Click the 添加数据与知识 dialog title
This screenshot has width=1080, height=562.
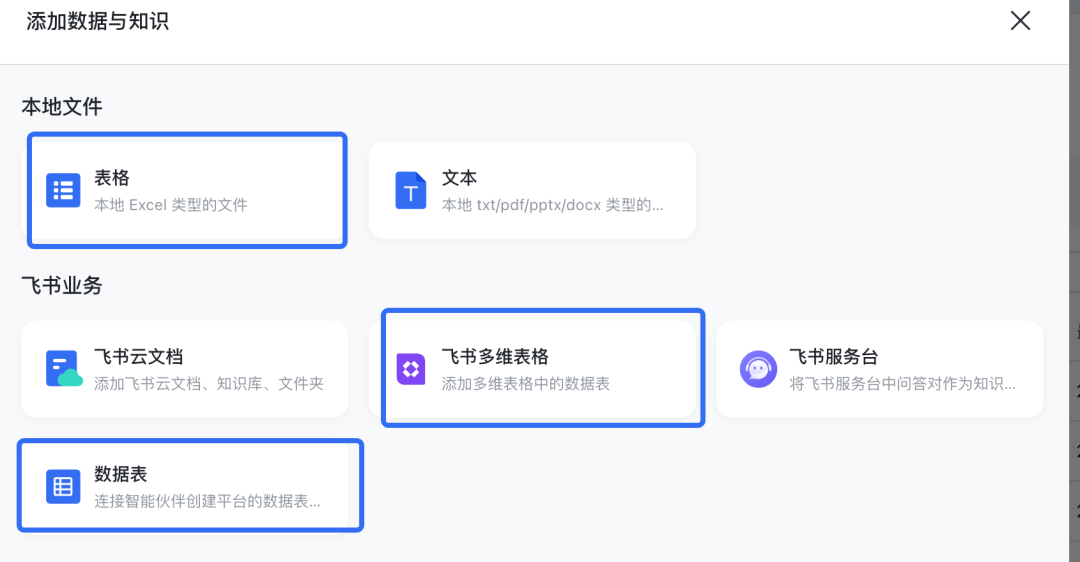click(98, 21)
